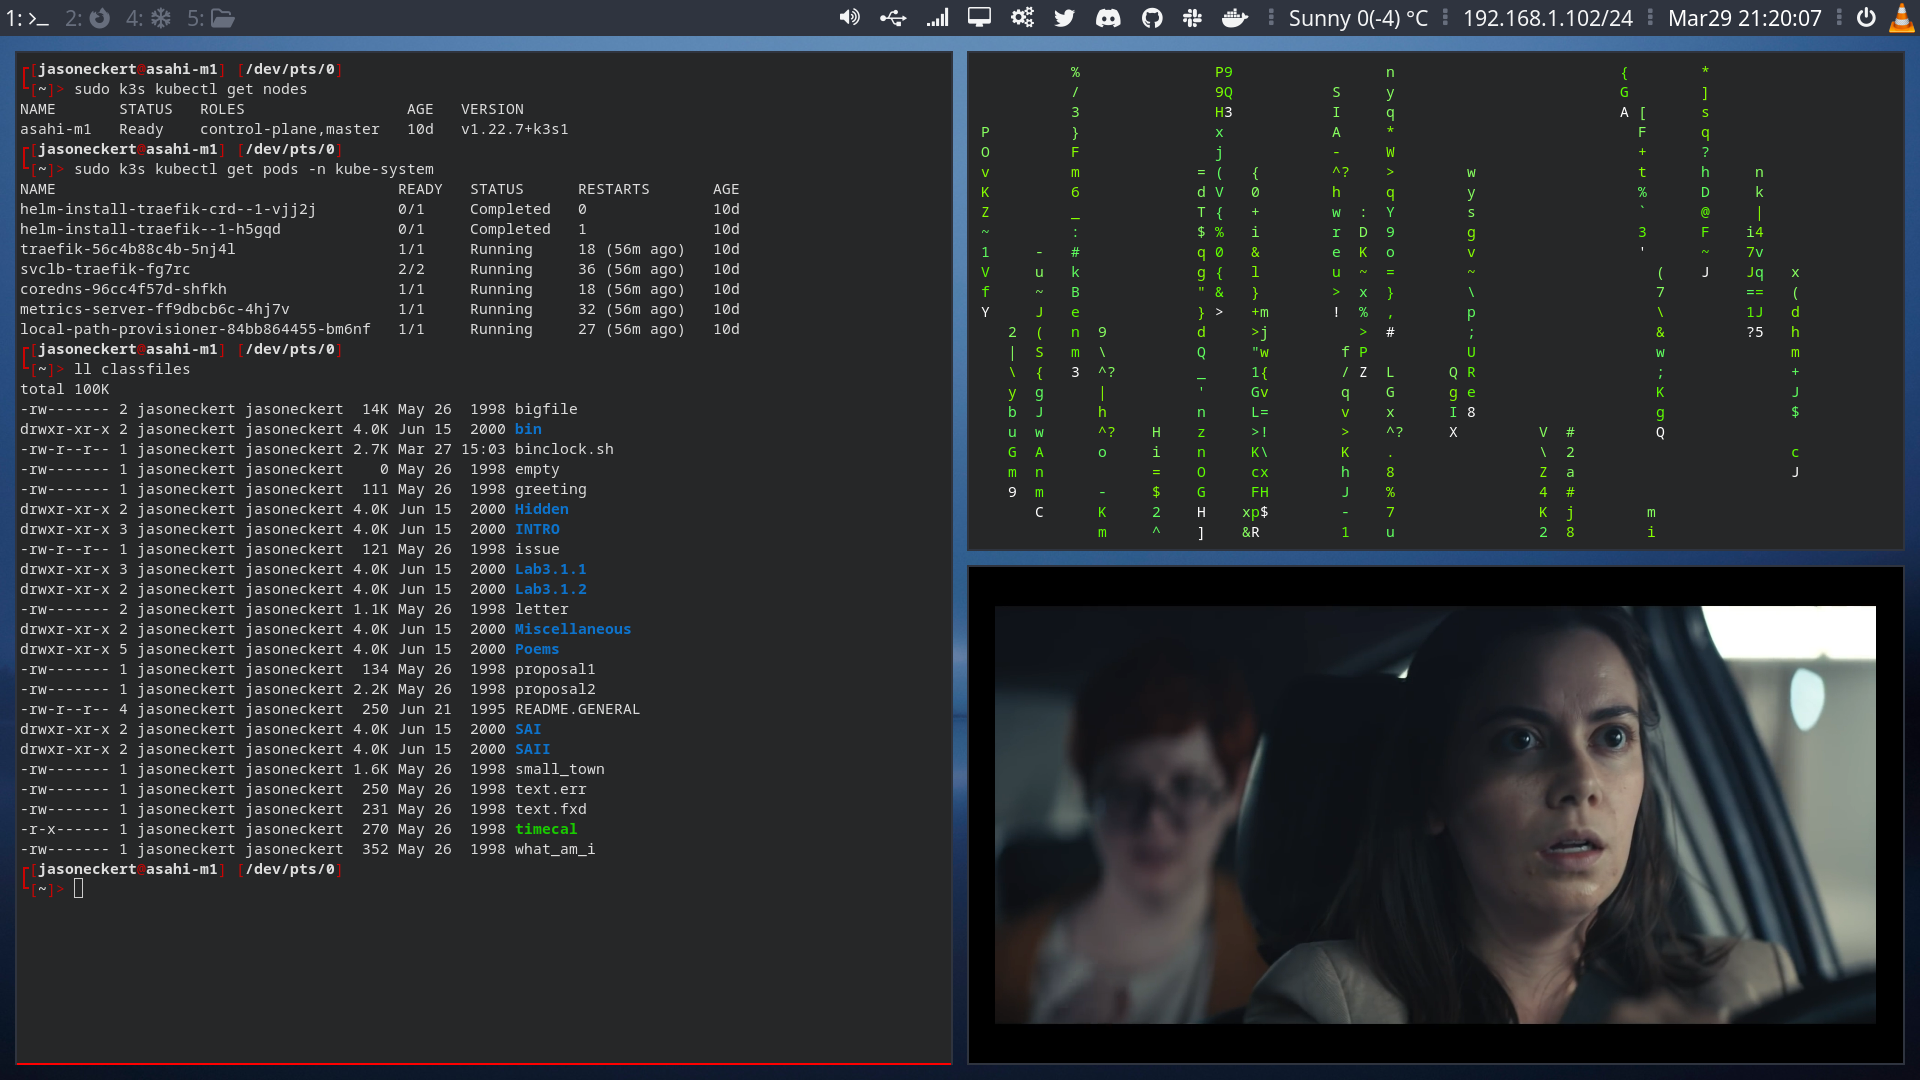This screenshot has height=1080, width=1920.
Task: Click version 'v1.22.7+k3s1'
Action: pos(514,129)
